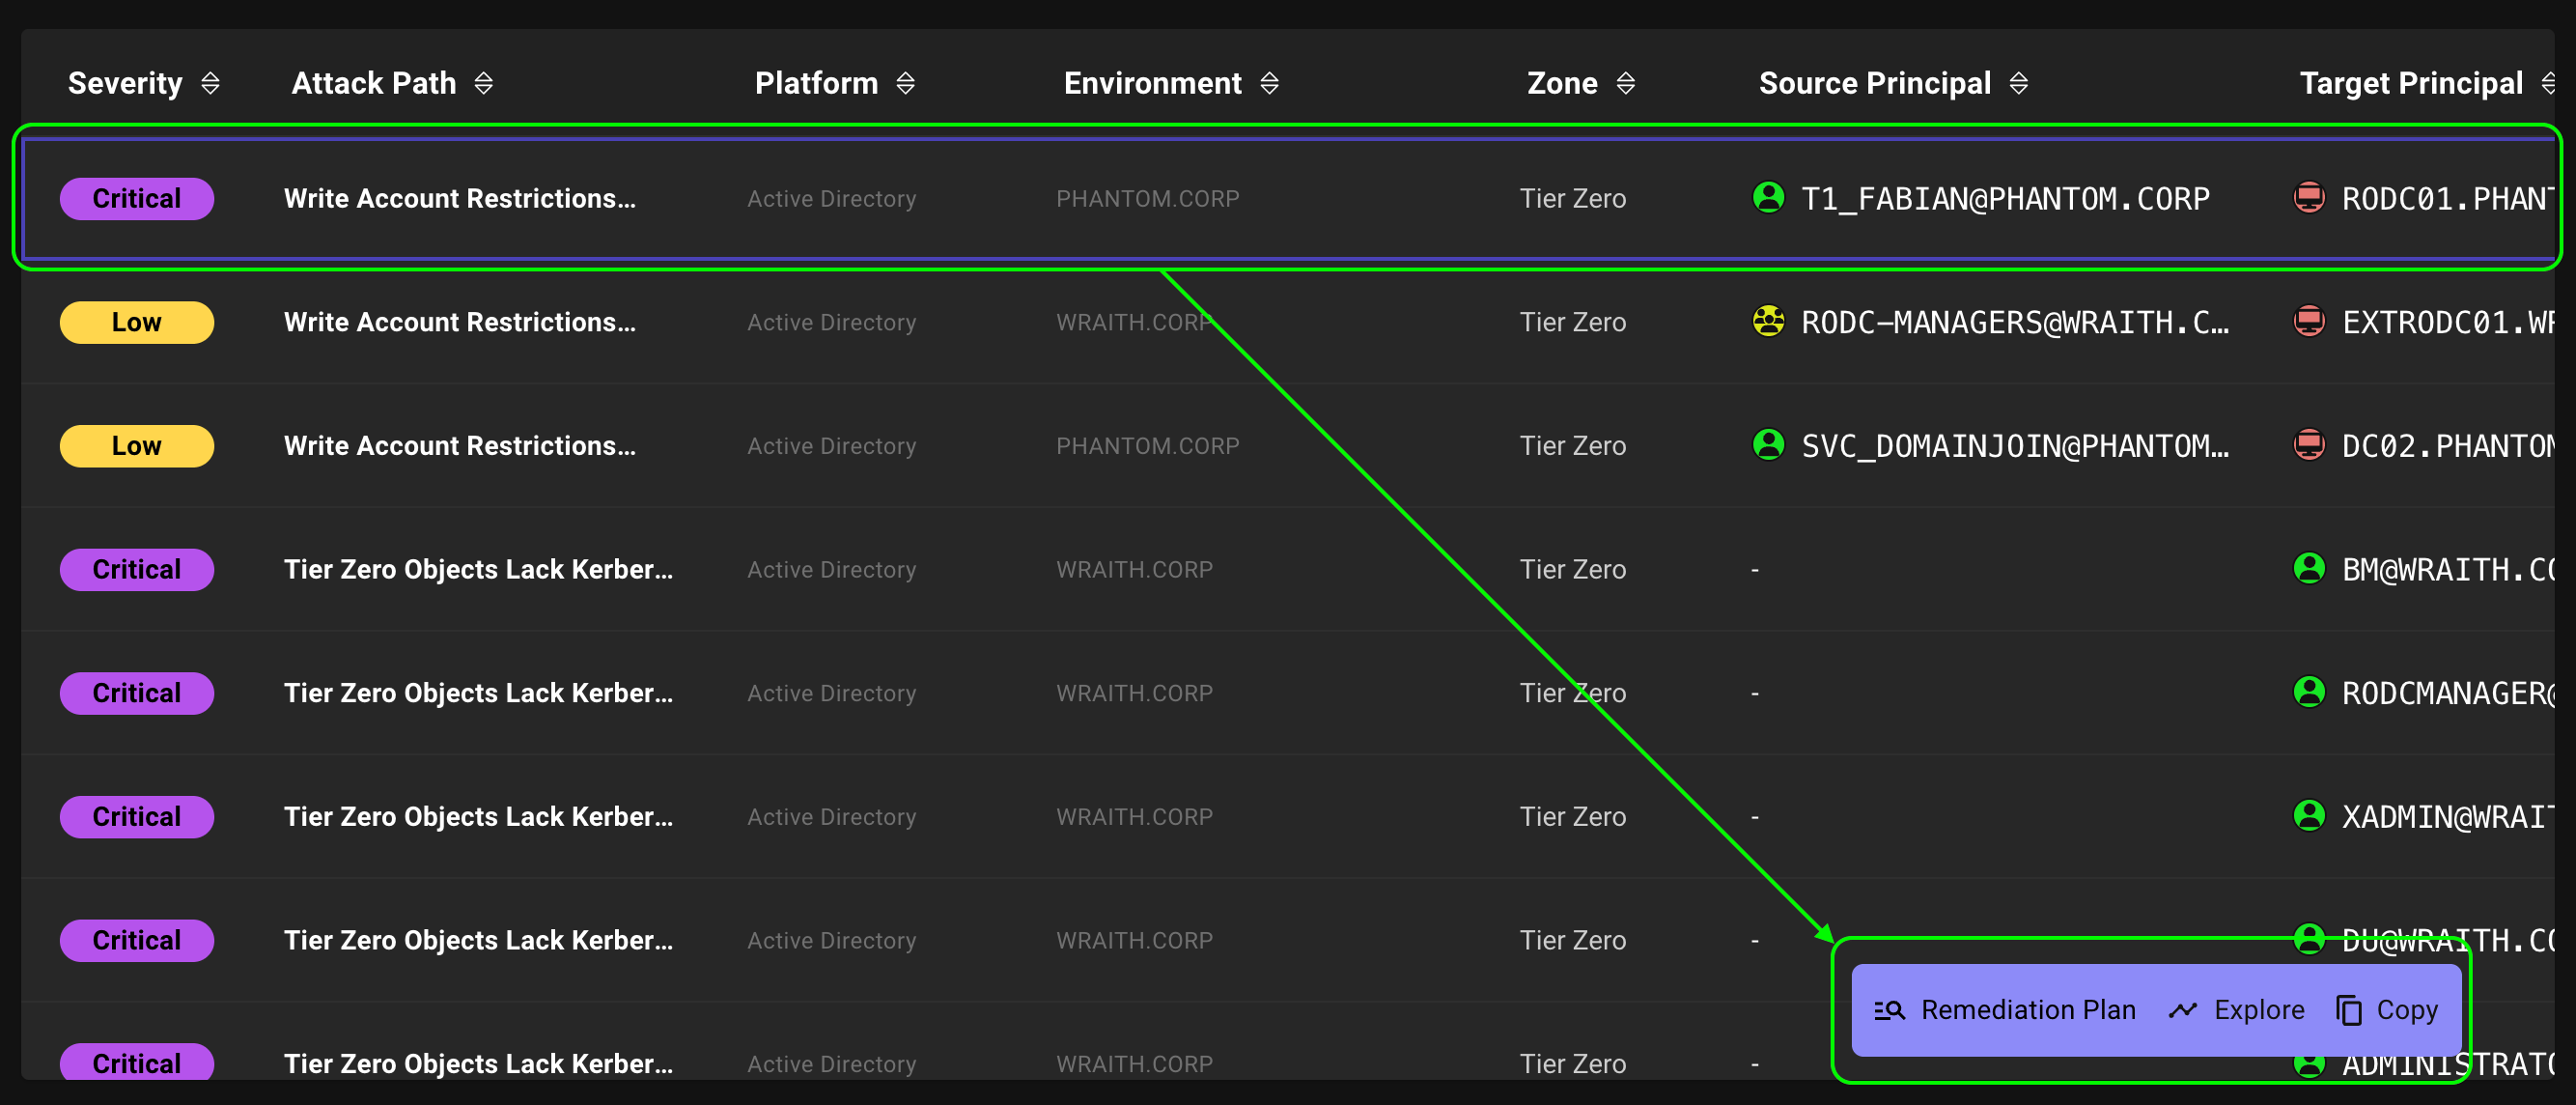Click computer icon beside EXTRODC01 target
Image resolution: width=2576 pixels, height=1105 pixels.
2309,321
